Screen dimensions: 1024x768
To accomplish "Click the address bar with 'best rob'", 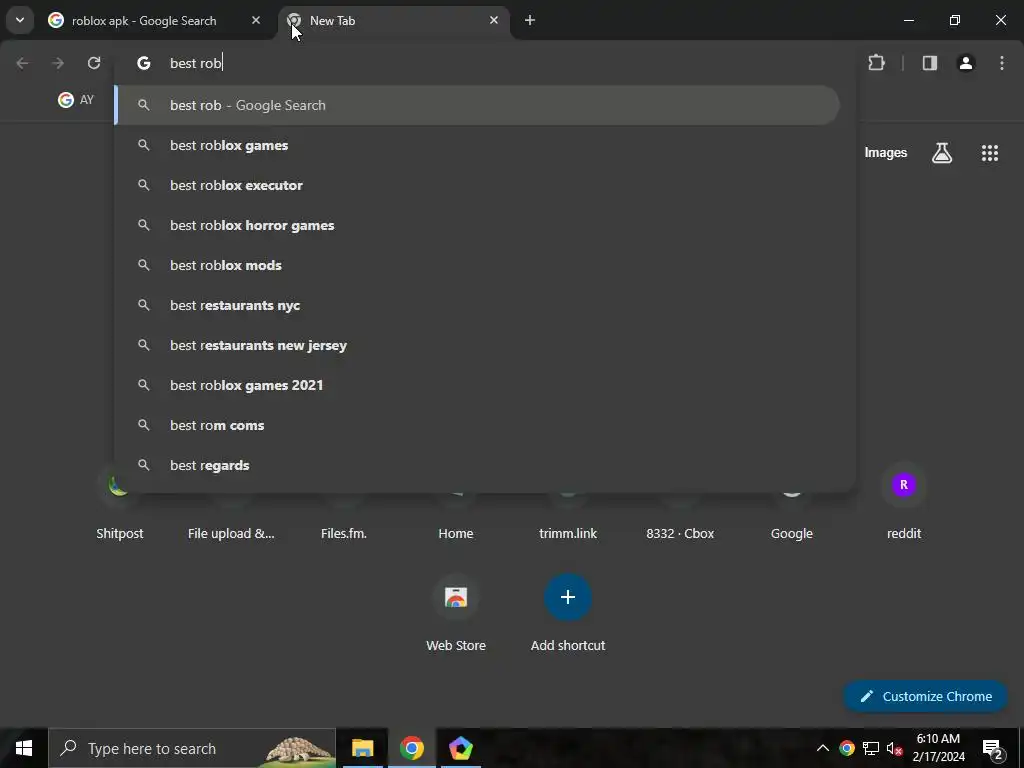I will (483, 63).
